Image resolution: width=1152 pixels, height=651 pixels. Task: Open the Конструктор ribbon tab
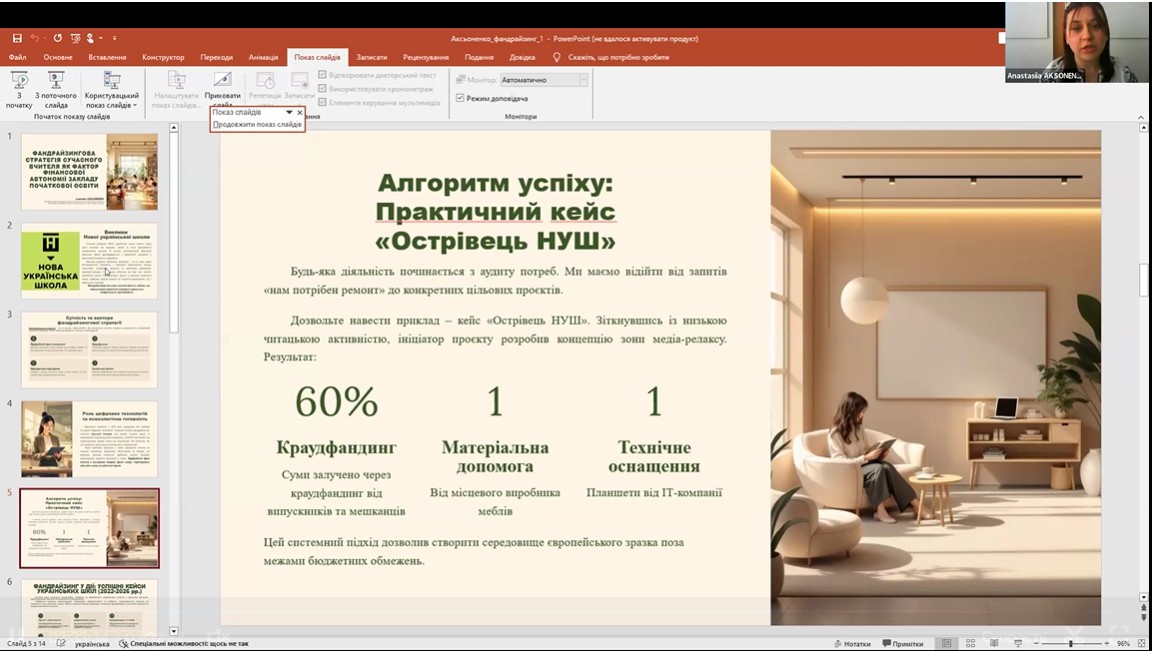[163, 57]
